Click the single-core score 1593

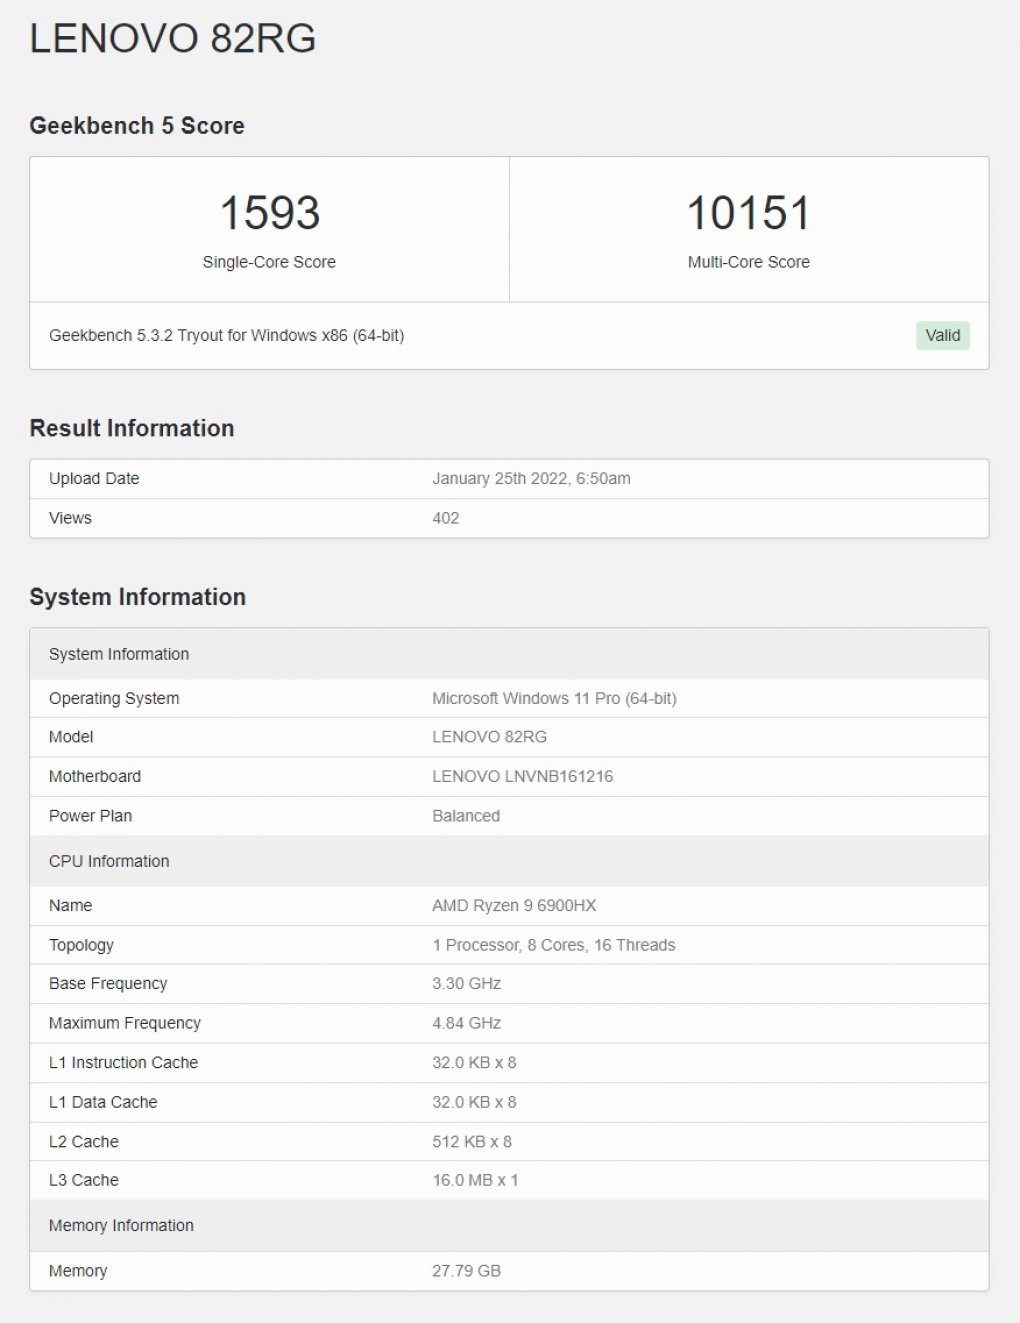tap(269, 213)
